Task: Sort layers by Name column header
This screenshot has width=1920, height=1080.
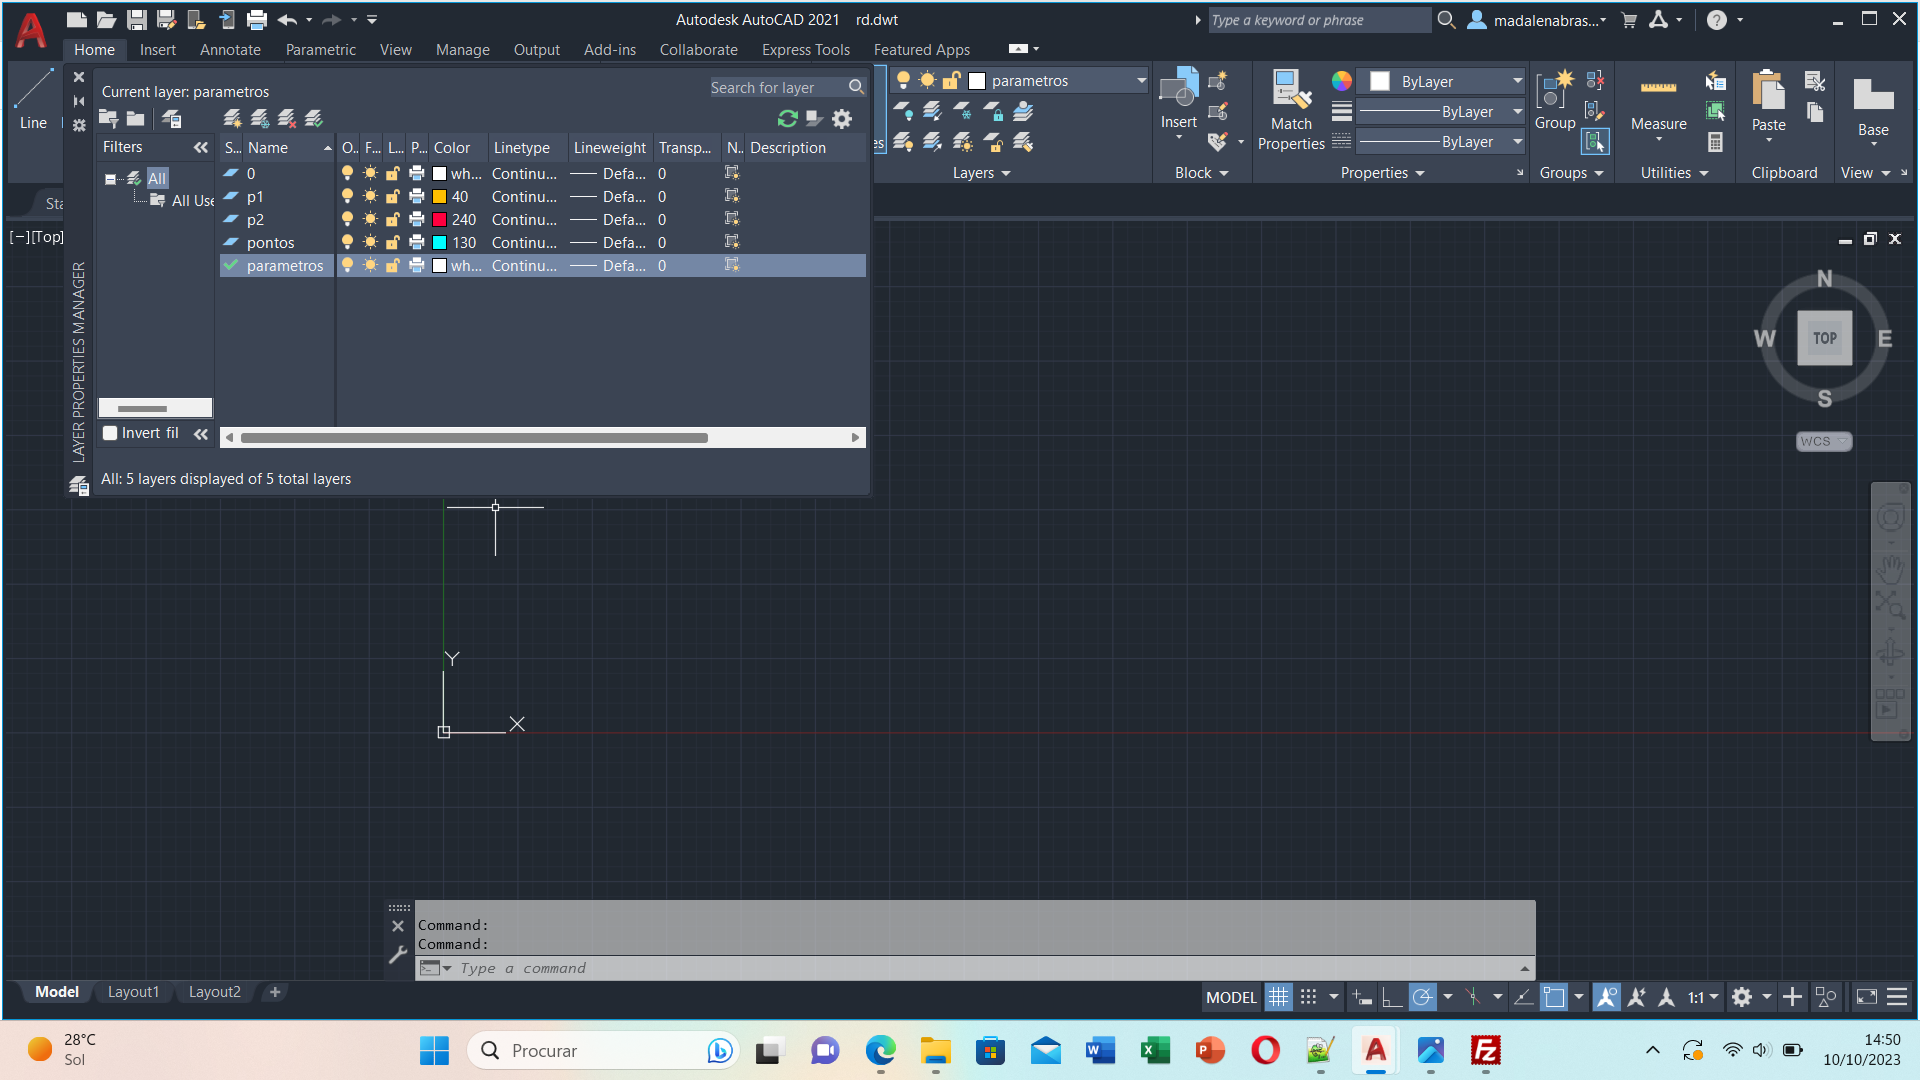Action: point(288,147)
